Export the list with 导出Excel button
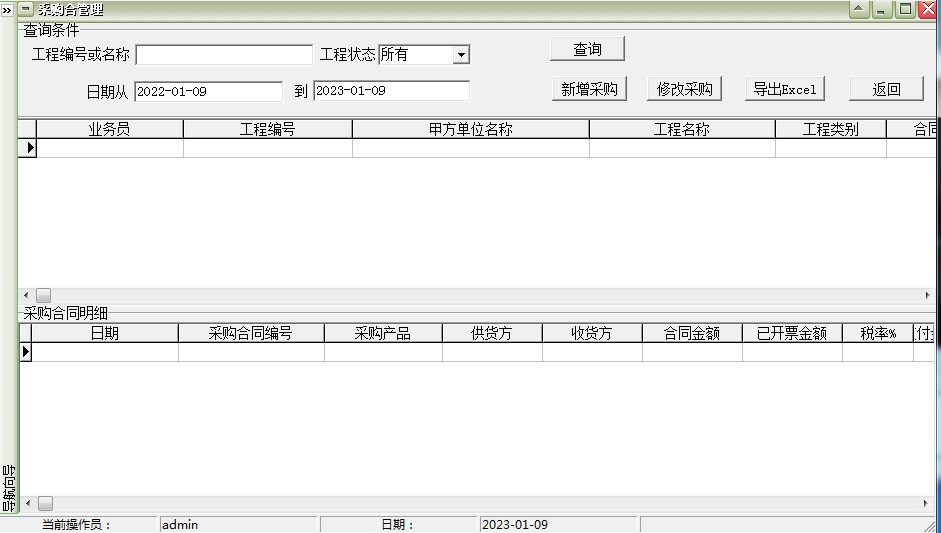Screen dimensions: 941x533 [x=785, y=89]
